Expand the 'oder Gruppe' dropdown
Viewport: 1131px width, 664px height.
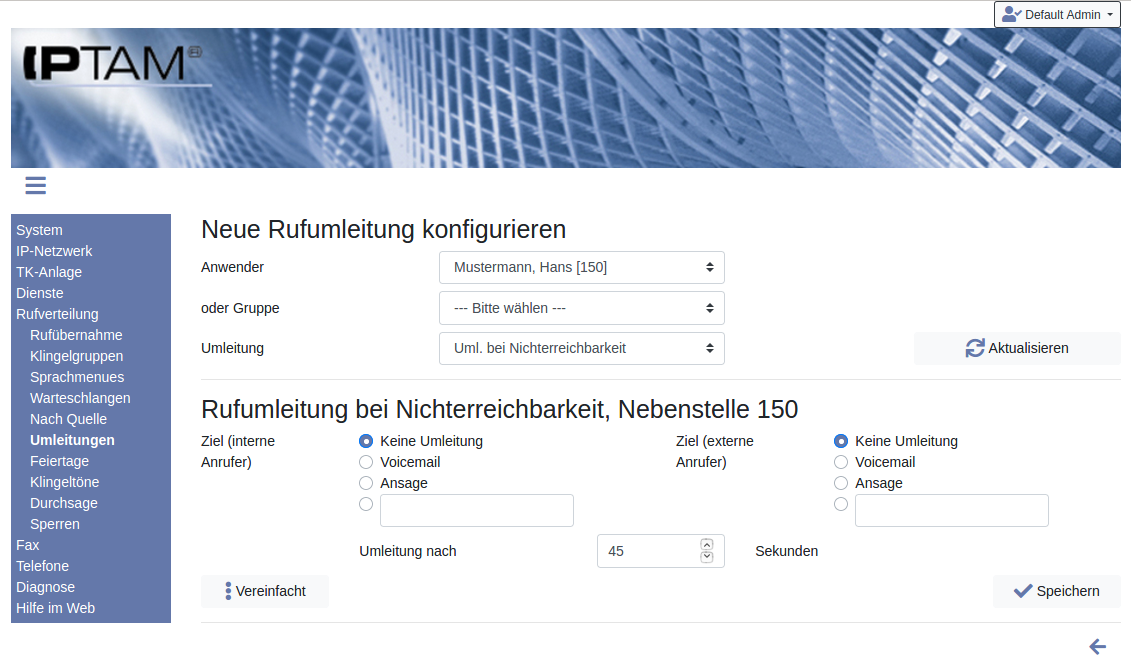(581, 308)
